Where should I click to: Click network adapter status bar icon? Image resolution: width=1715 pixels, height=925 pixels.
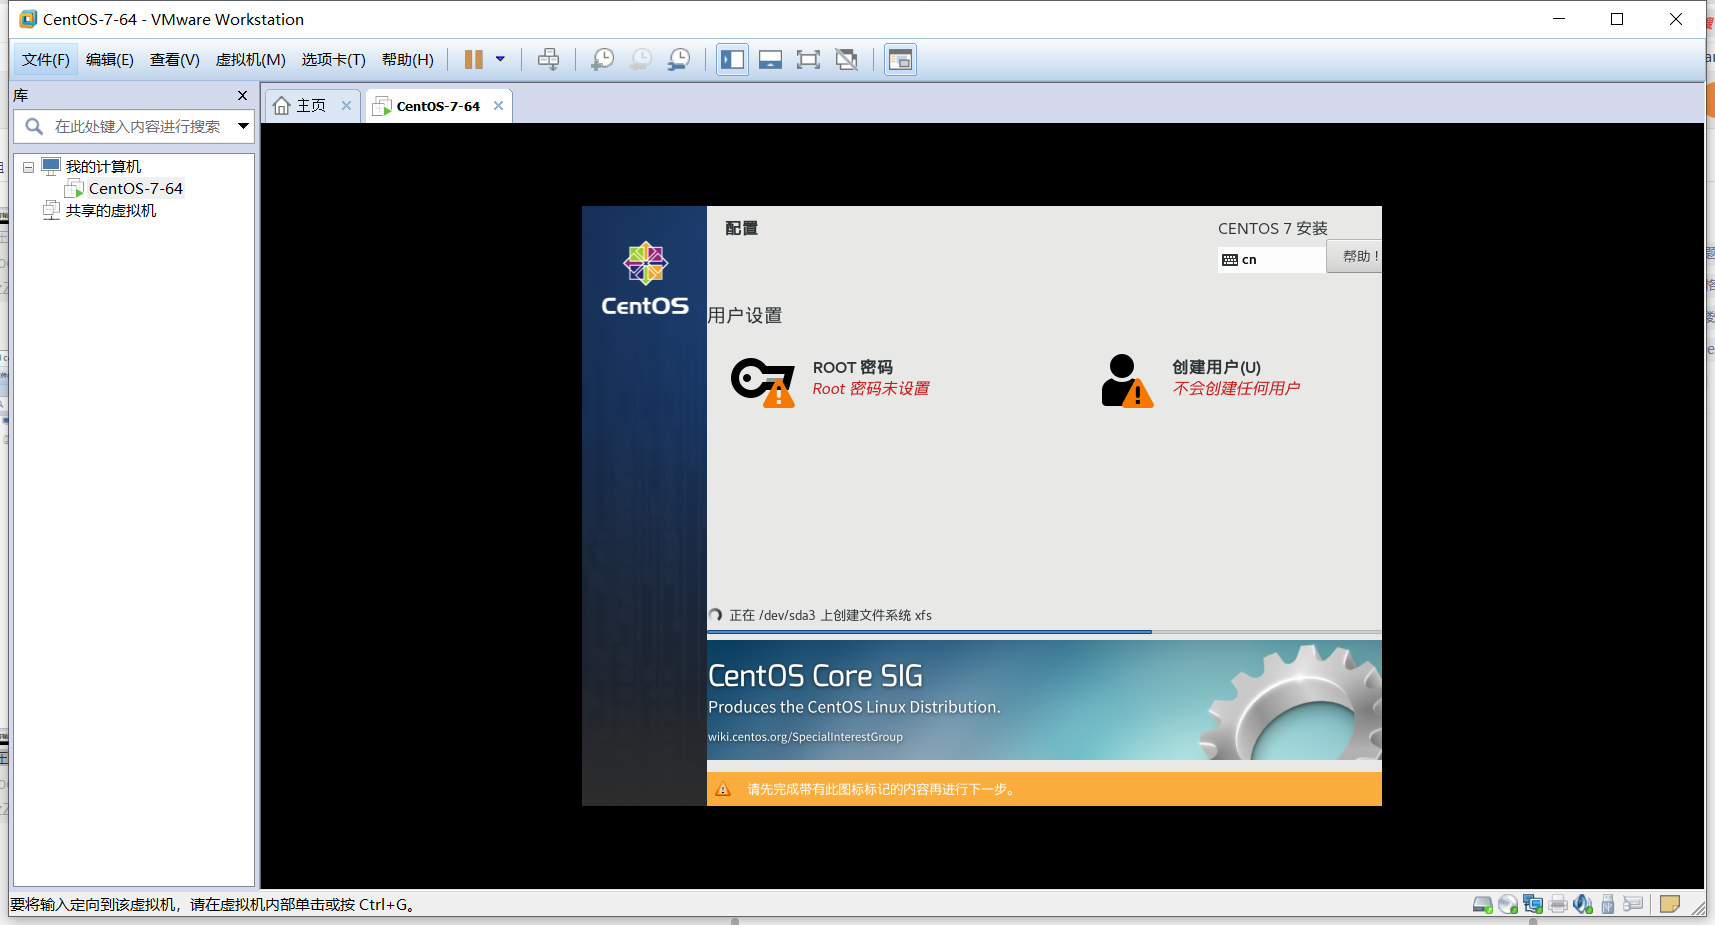pyautogui.click(x=1533, y=905)
